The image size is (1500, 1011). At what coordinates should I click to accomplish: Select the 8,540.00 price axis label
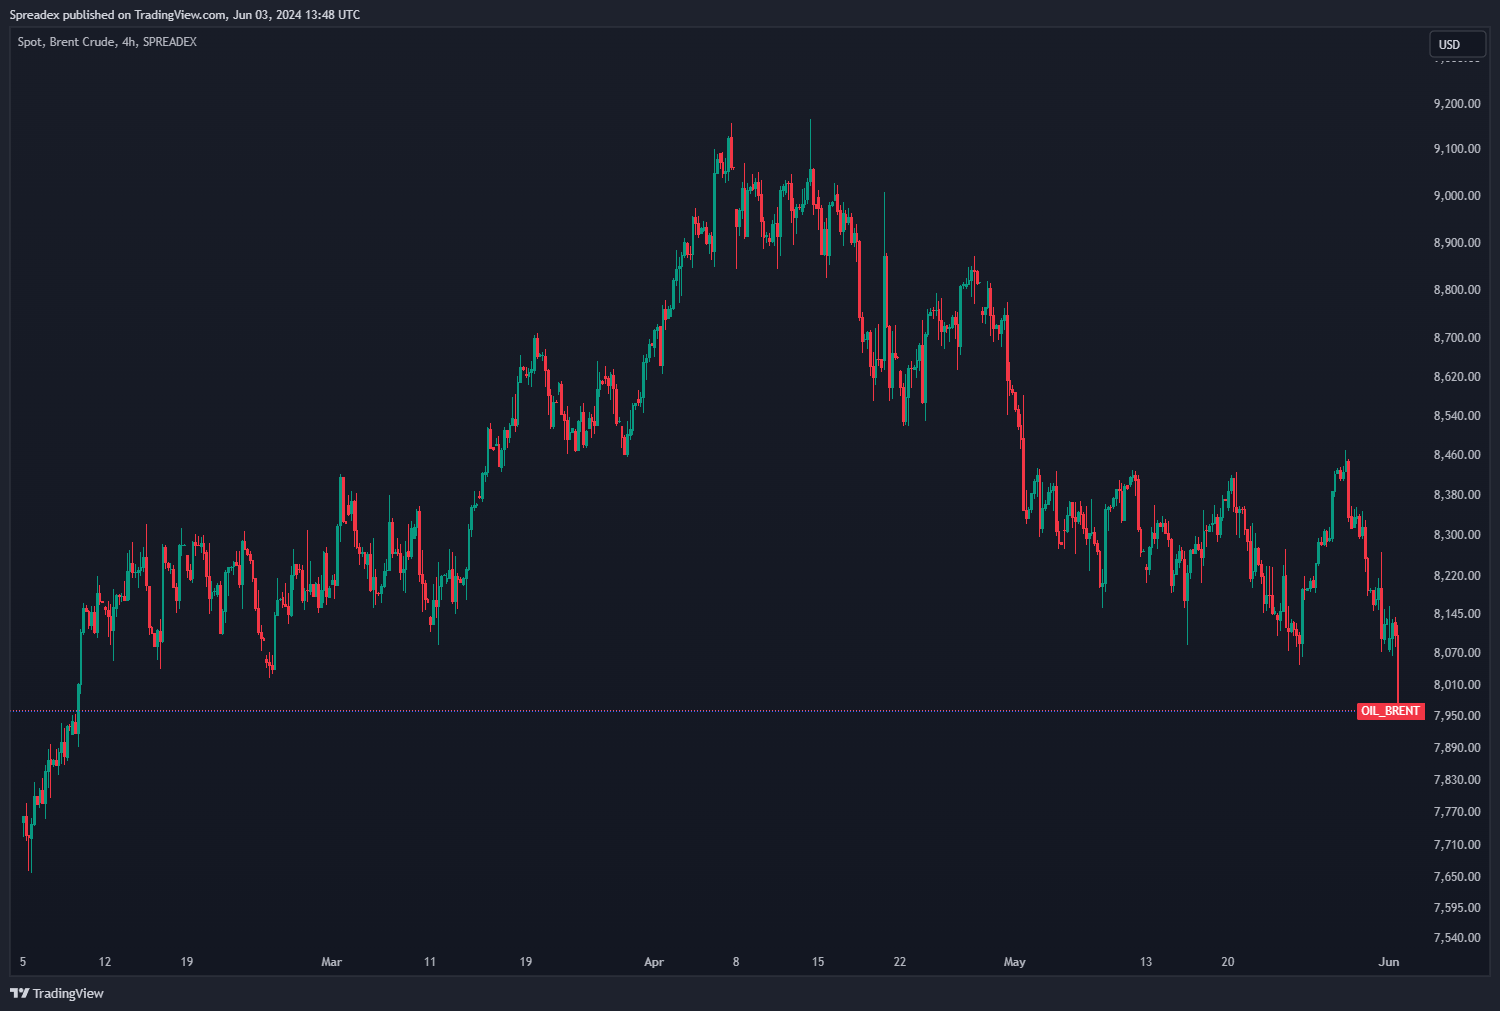pos(1457,416)
